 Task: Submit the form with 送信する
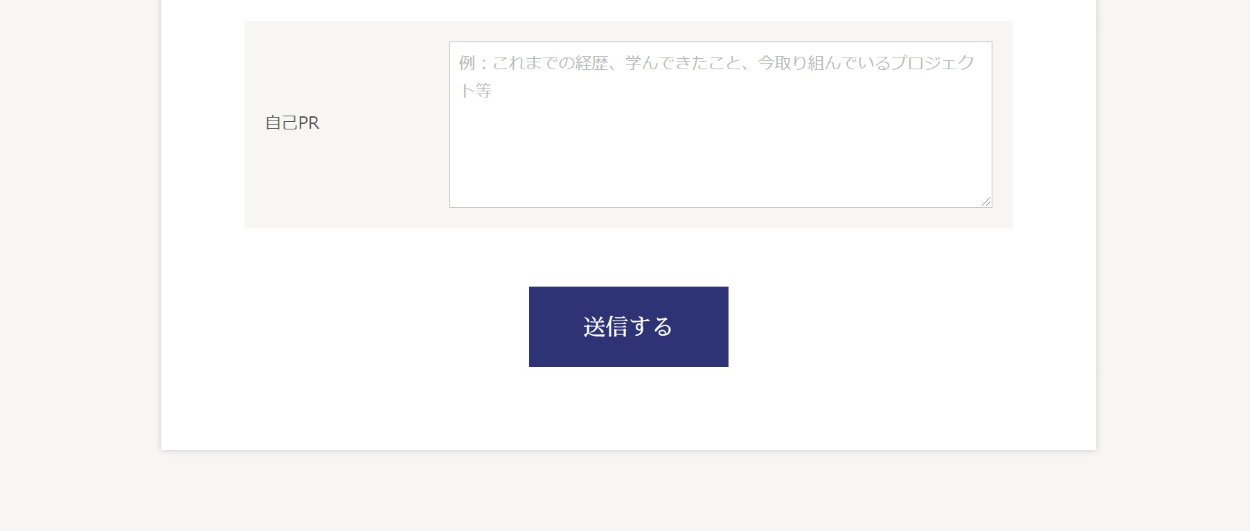[628, 327]
